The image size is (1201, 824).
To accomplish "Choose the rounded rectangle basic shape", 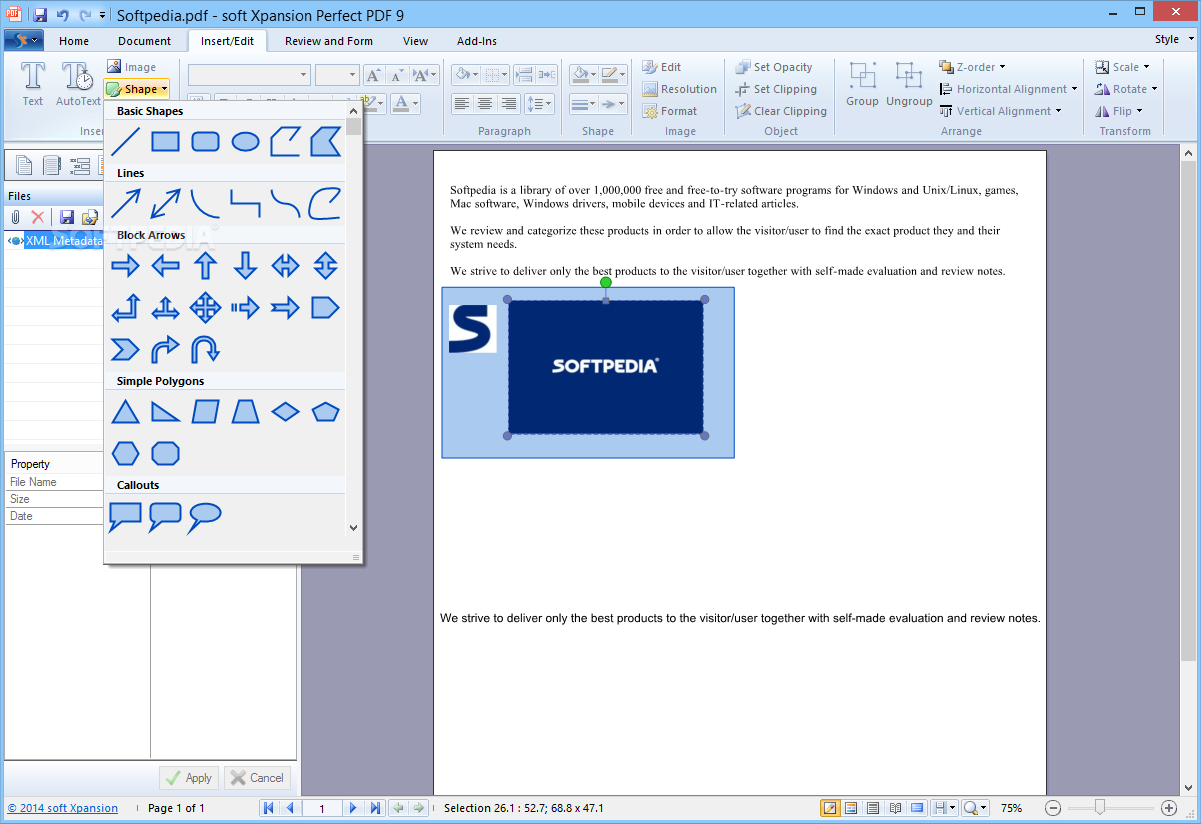I will tap(205, 142).
